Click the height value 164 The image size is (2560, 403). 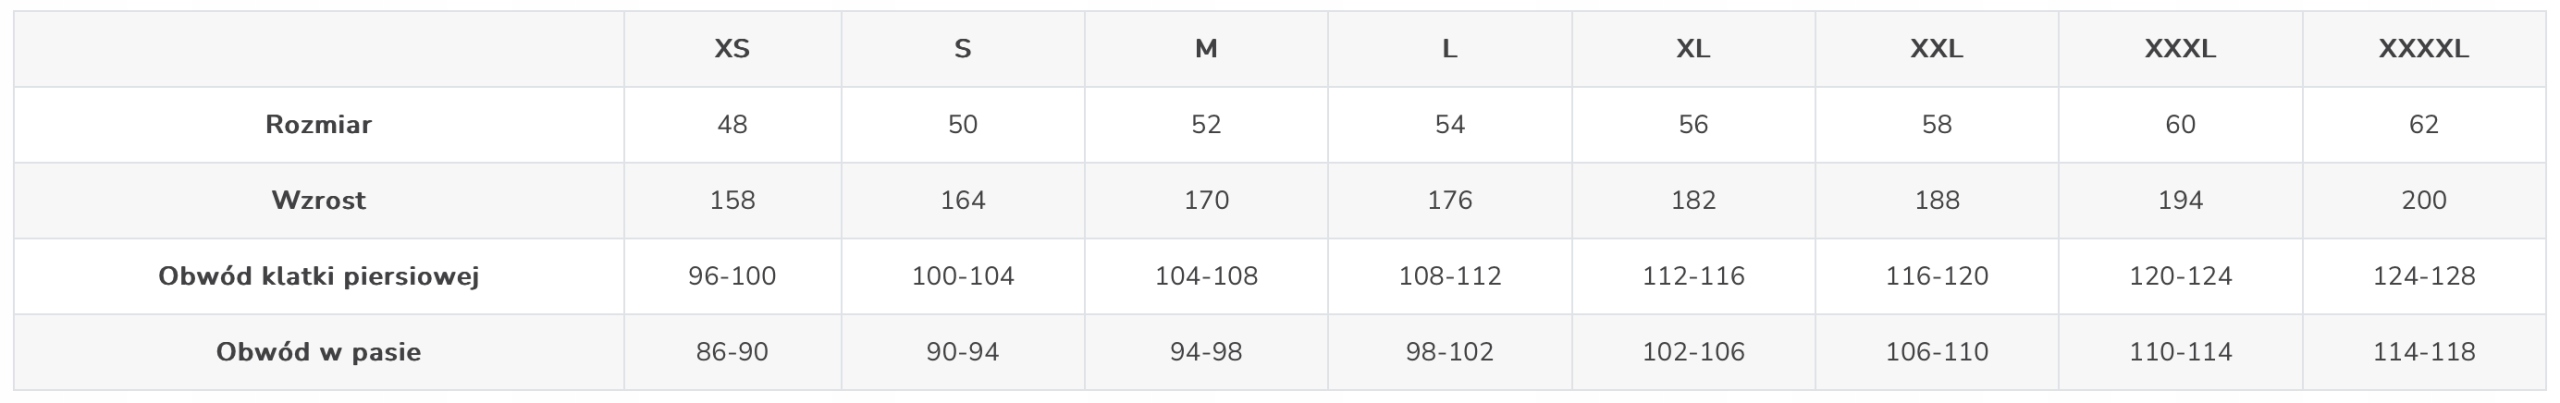(962, 201)
